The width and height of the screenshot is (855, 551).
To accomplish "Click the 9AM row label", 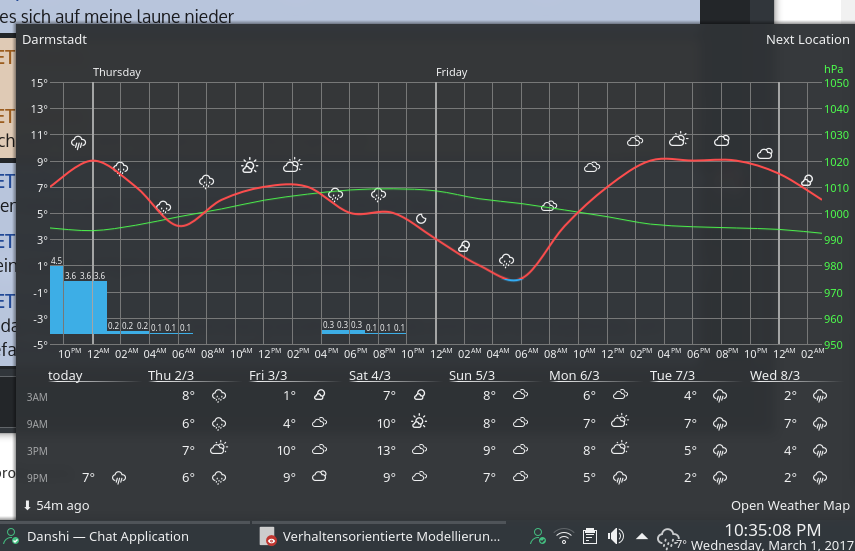I will pos(37,424).
